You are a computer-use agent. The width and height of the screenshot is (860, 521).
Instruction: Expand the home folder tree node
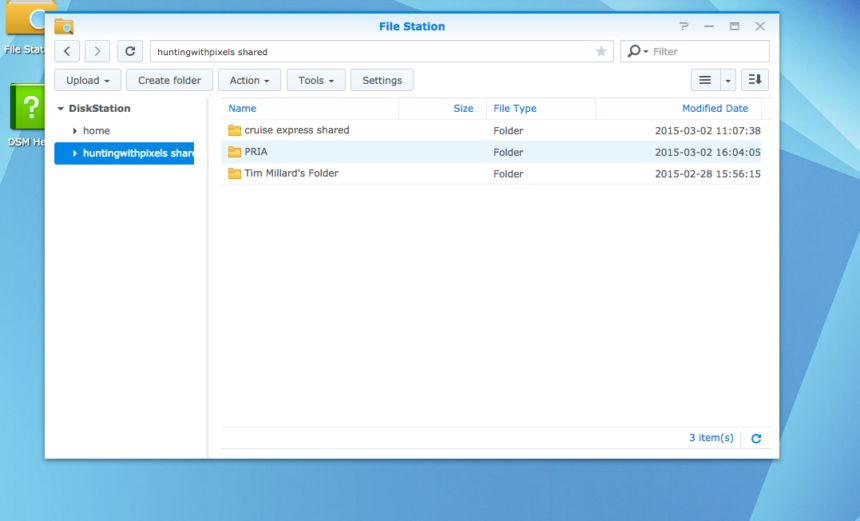[75, 131]
